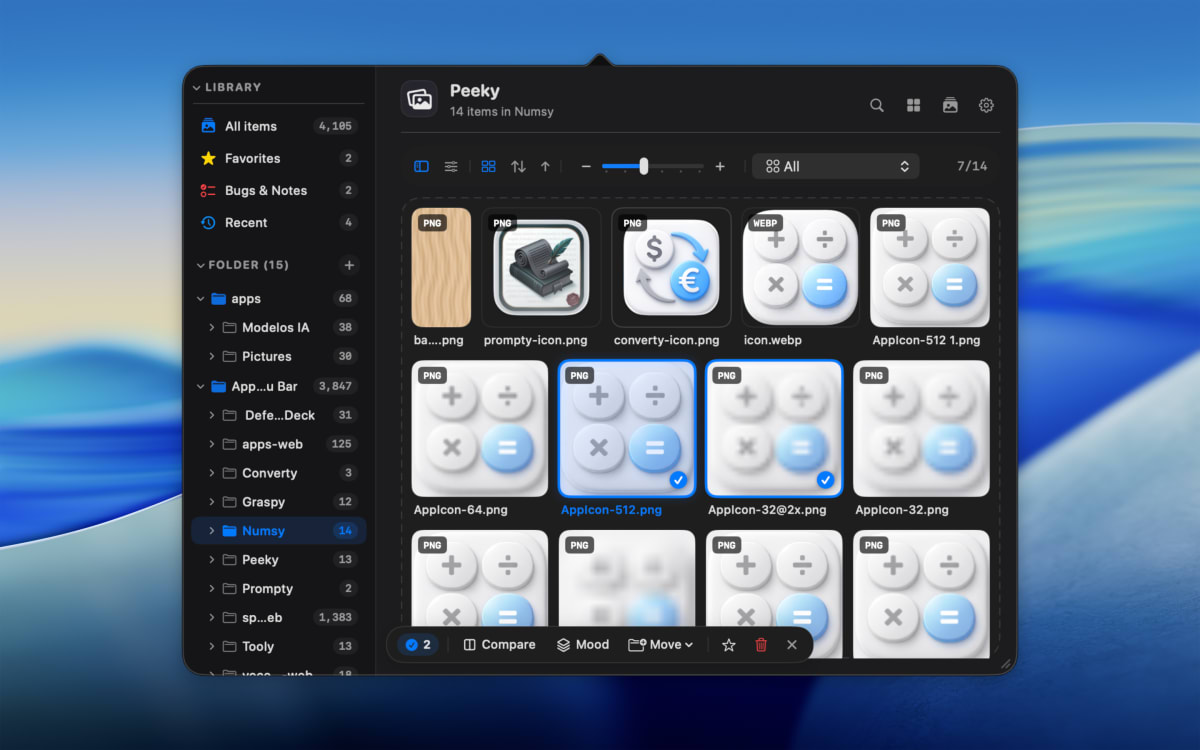The image size is (1200, 750).
Task: Select AppIcon-64.png thumbnail
Action: pos(480,429)
